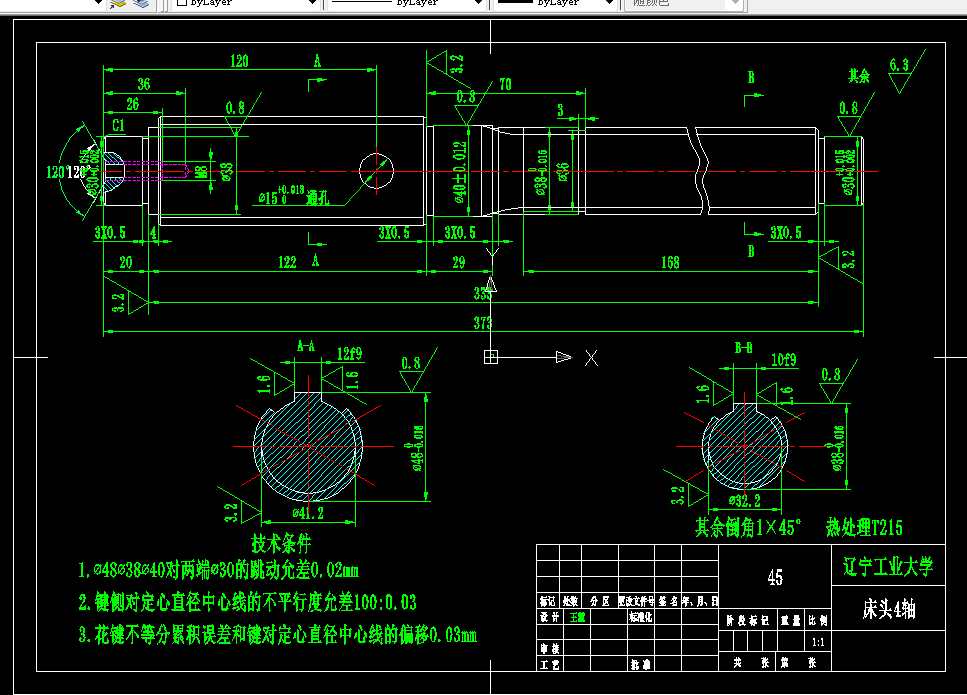
Task: Select the 120 top dimension text
Action: (x=239, y=61)
